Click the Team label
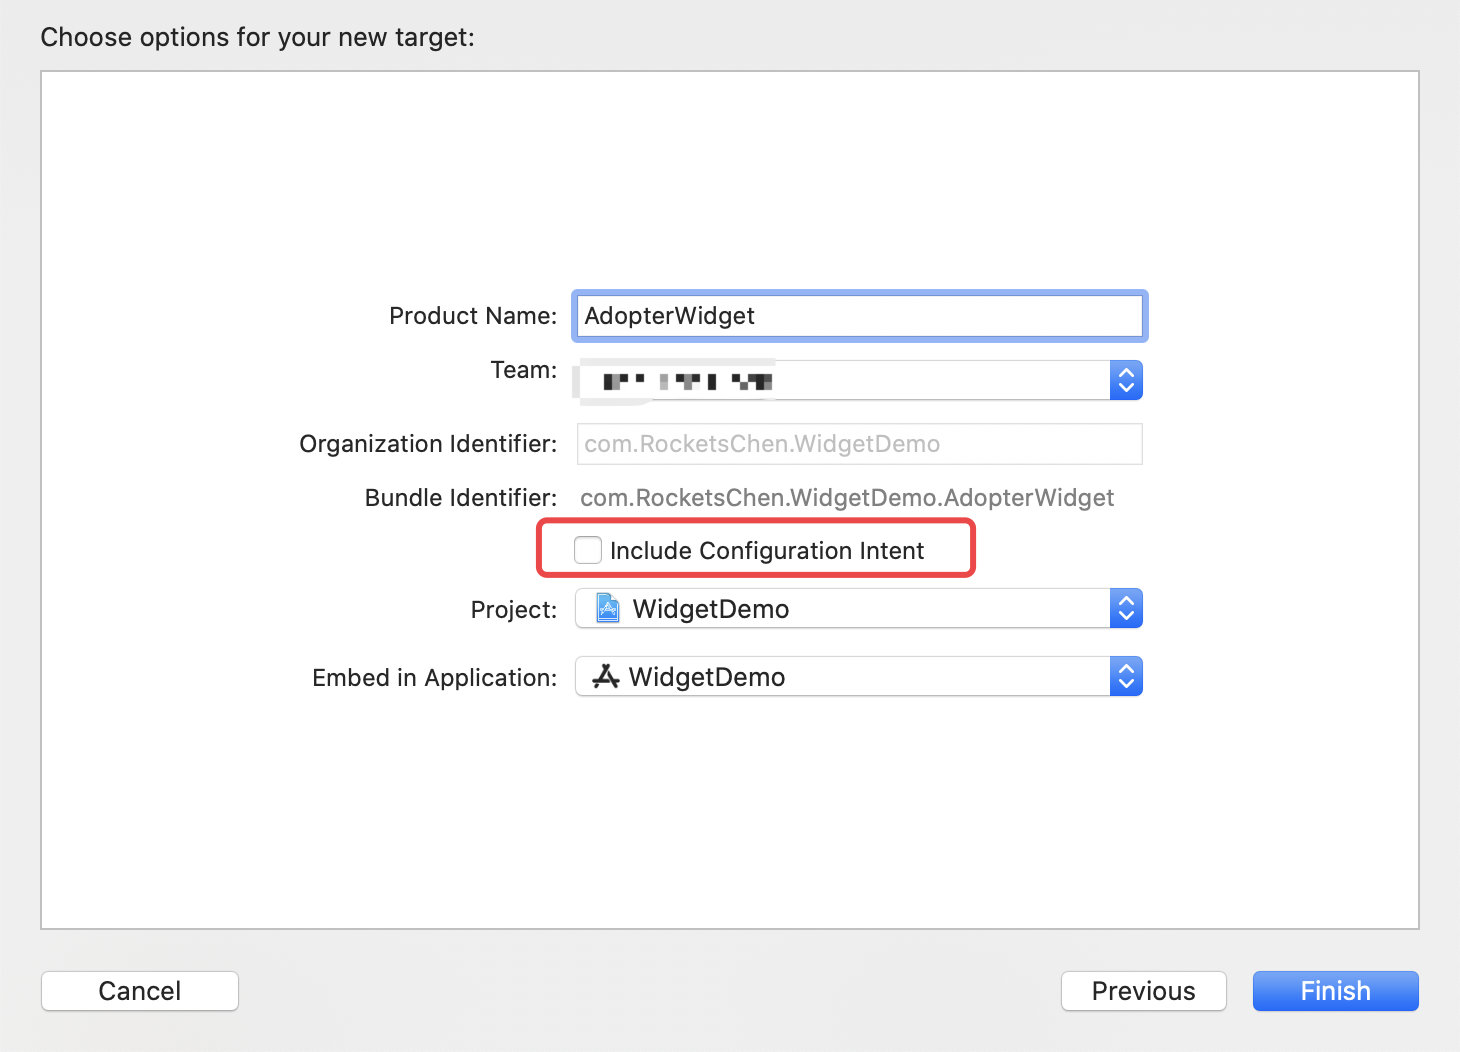 [x=524, y=370]
